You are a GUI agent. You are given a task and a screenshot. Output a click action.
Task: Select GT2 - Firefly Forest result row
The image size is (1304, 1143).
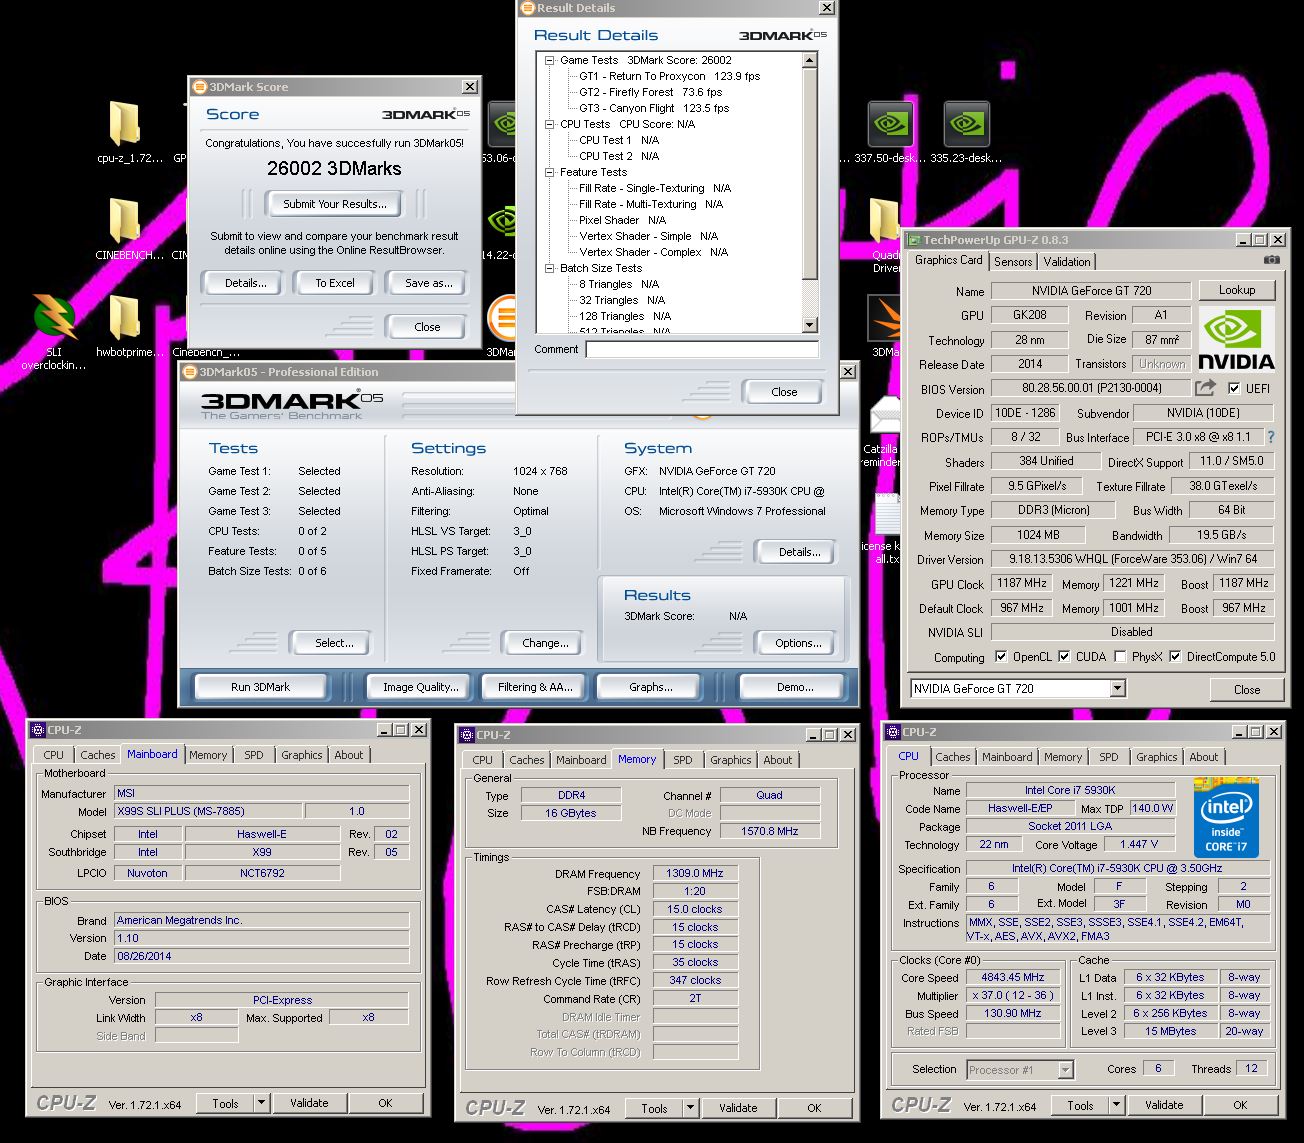(650, 92)
